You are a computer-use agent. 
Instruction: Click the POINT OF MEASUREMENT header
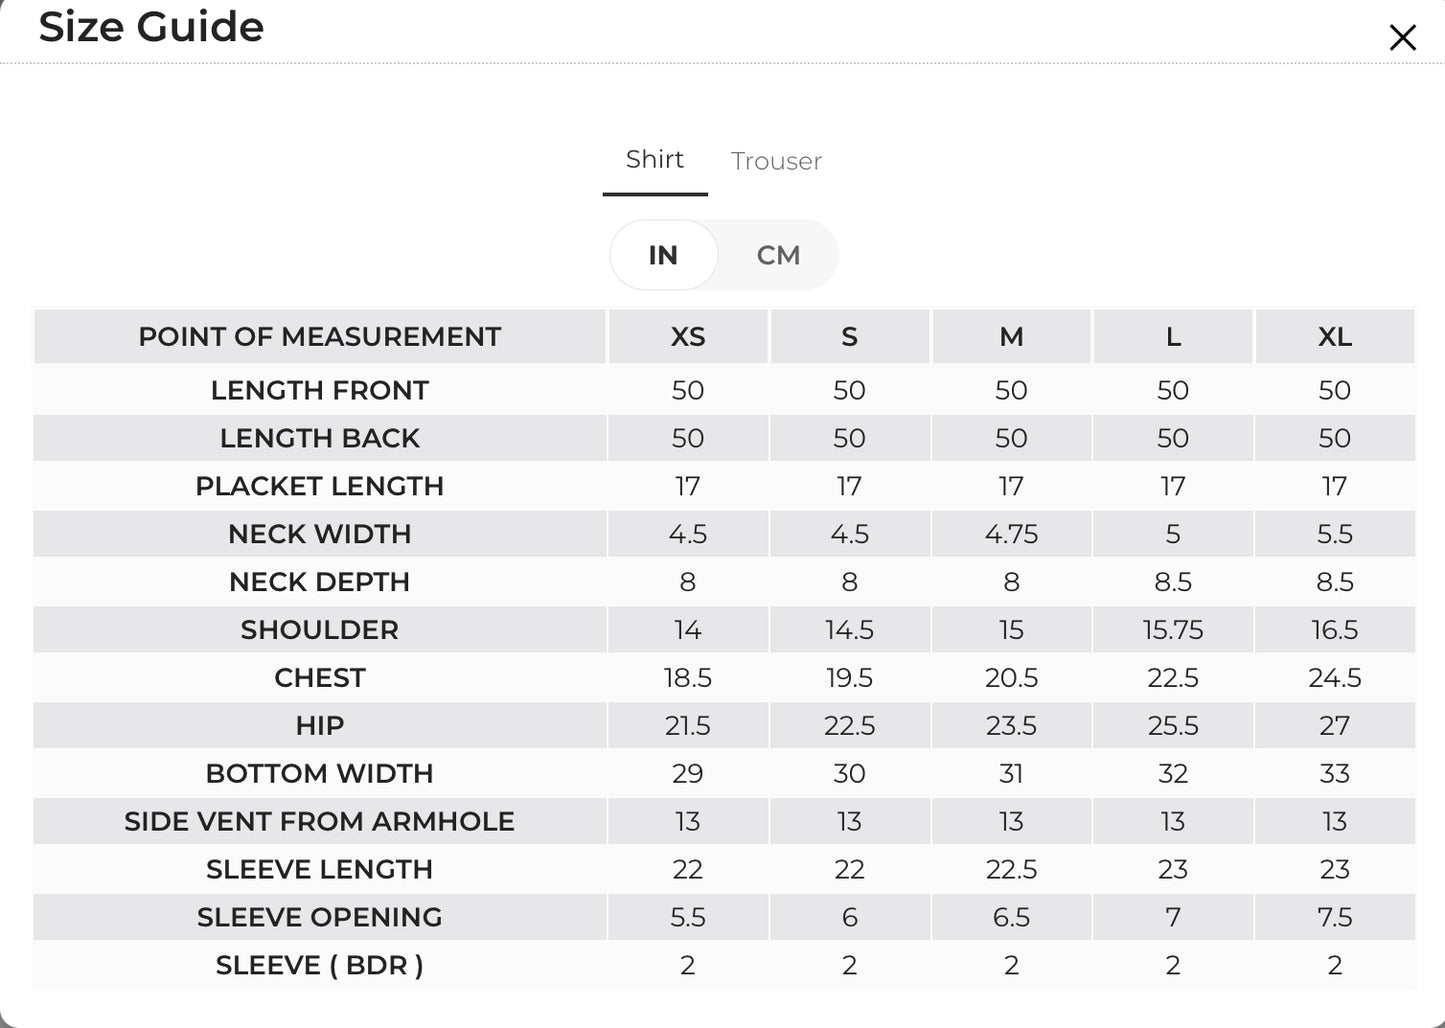click(320, 337)
